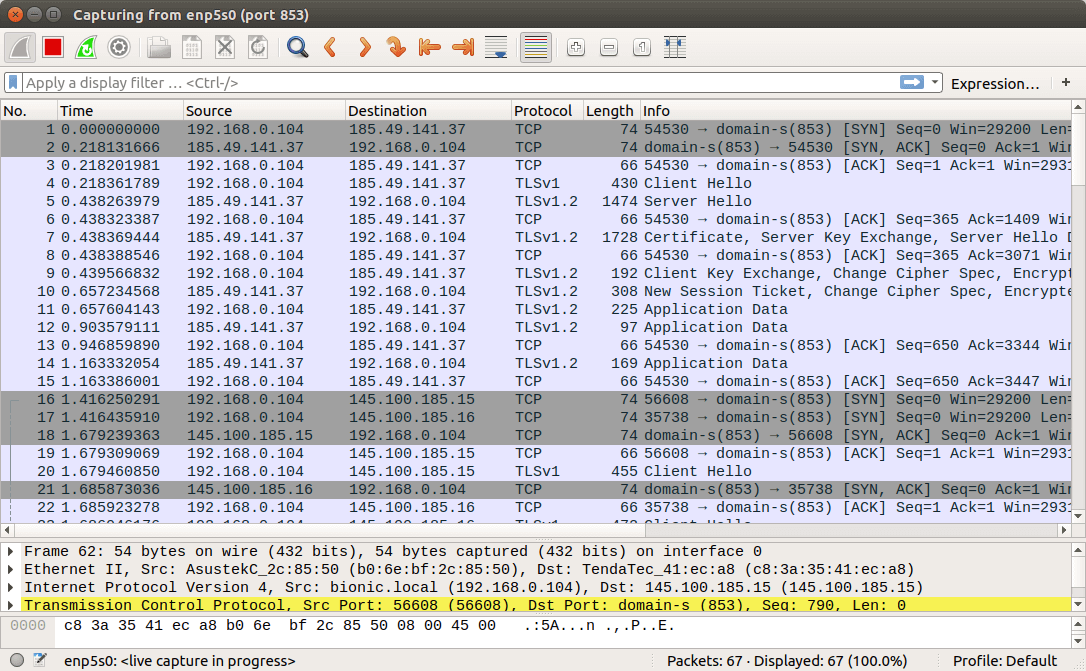Add a filter button with plus

[1066, 83]
